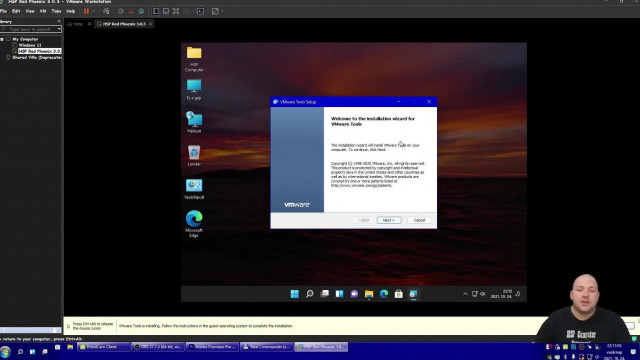Close the Library panel
Image resolution: width=640 pixels, height=360 pixels.
pos(59,21)
